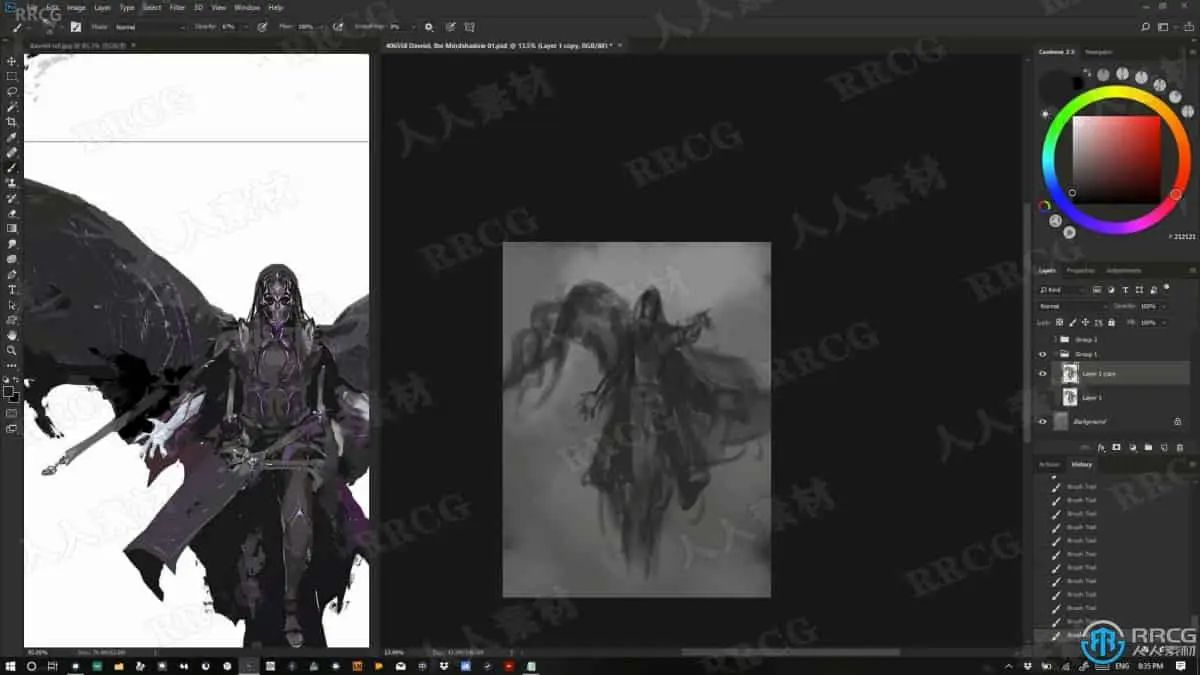The width and height of the screenshot is (1200, 675).
Task: Select the History Brush tool
Action: (x=12, y=198)
